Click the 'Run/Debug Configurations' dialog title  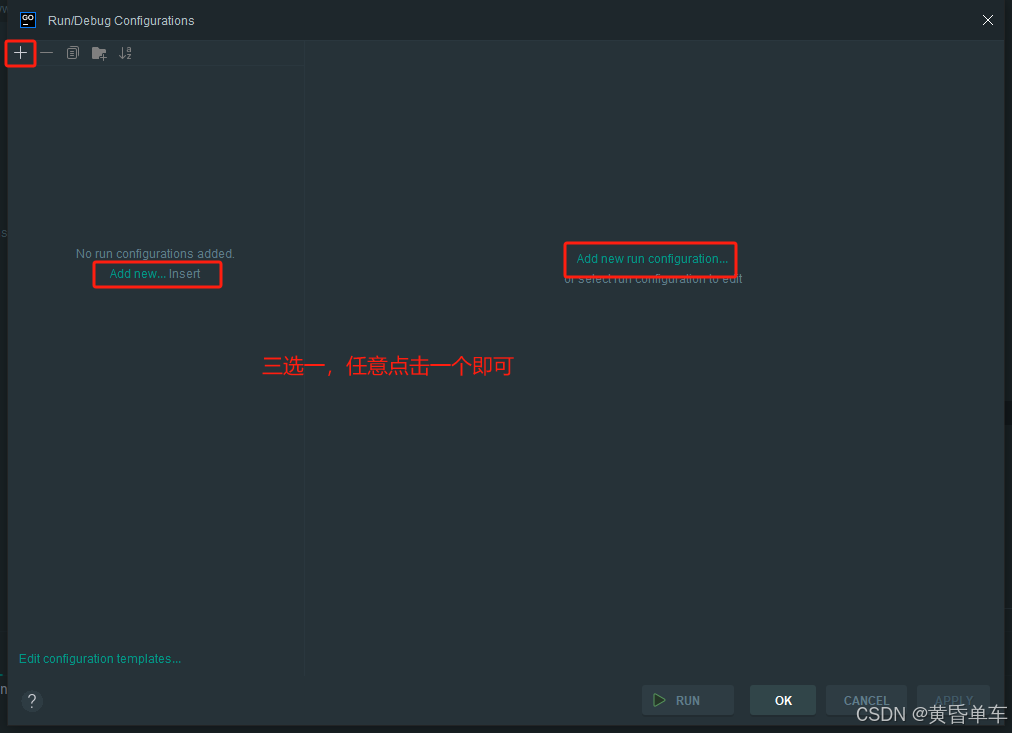(120, 20)
